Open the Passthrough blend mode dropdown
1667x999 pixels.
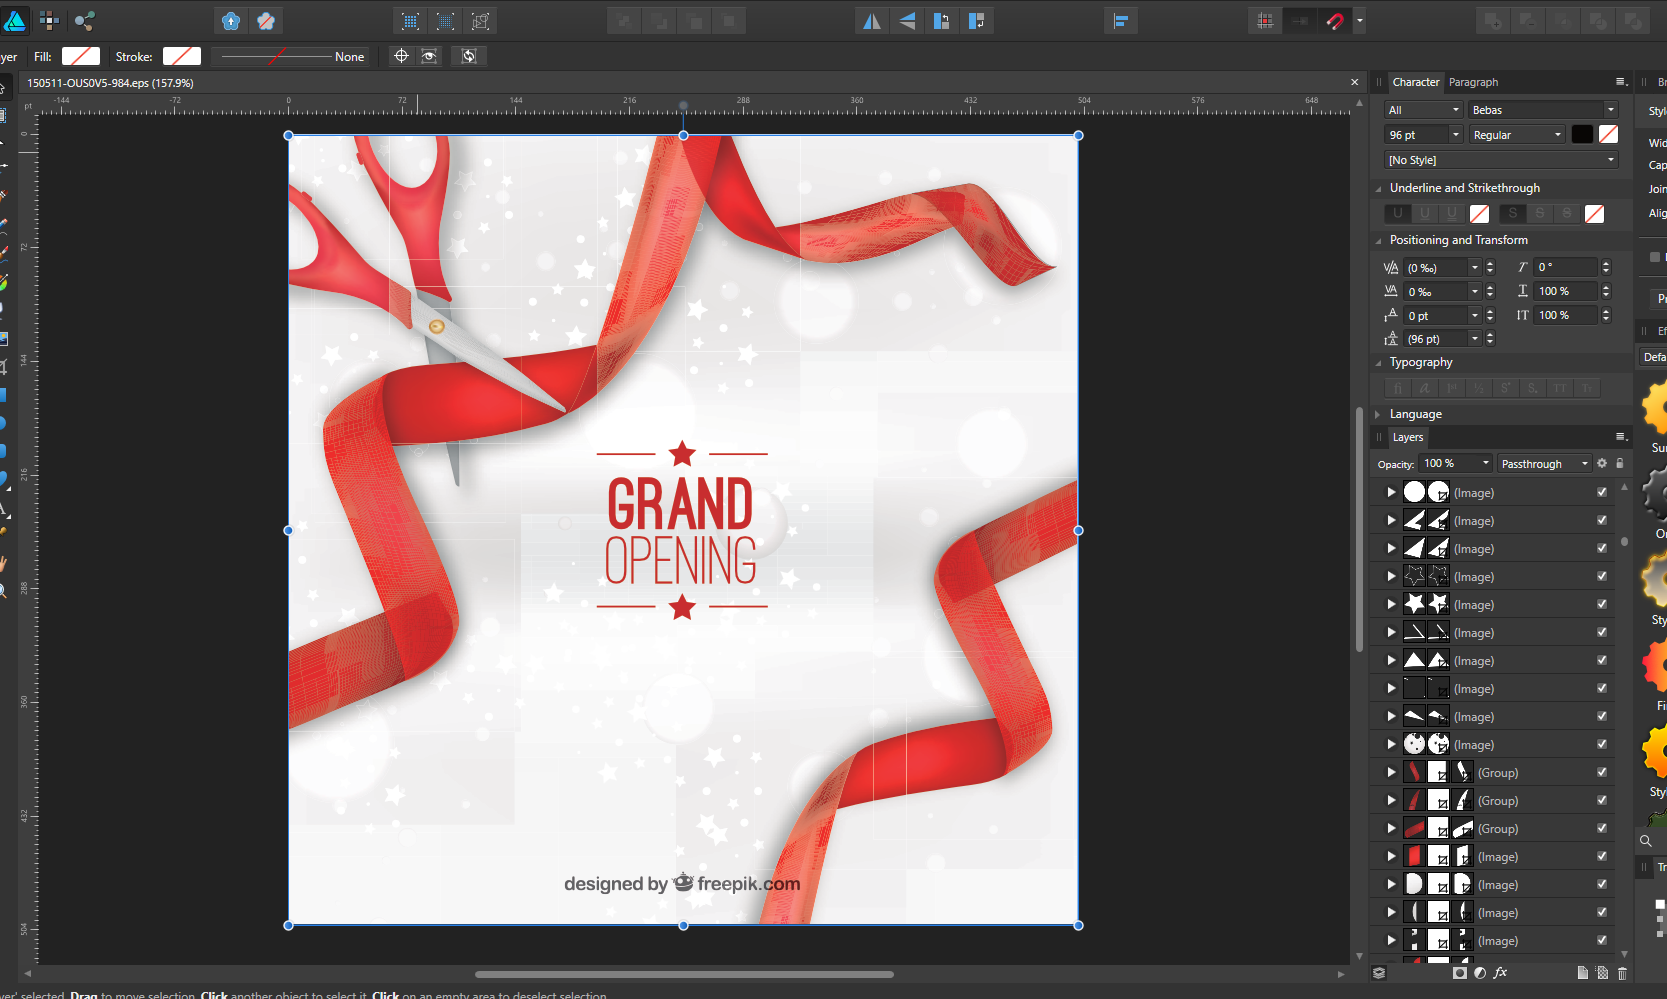(1544, 464)
